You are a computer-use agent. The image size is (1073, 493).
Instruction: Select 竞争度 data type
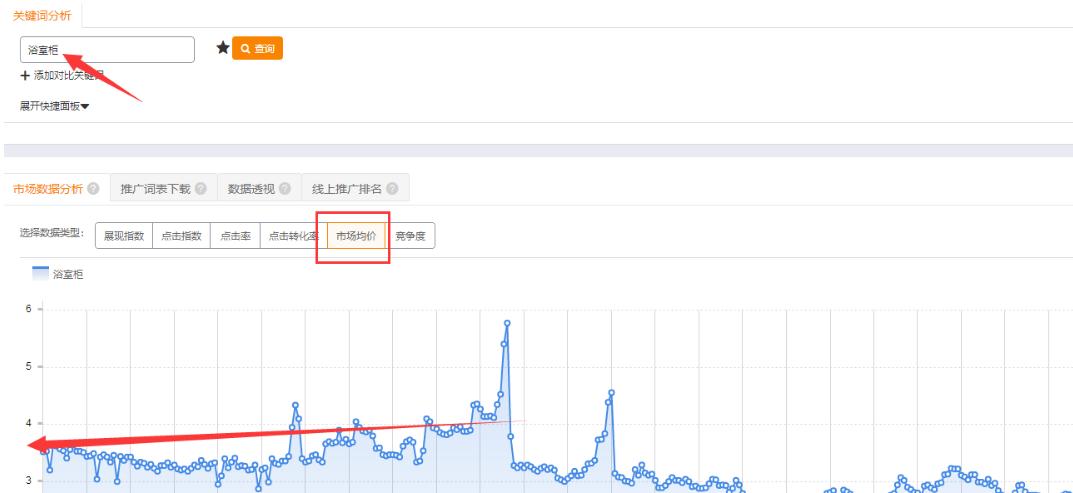410,236
